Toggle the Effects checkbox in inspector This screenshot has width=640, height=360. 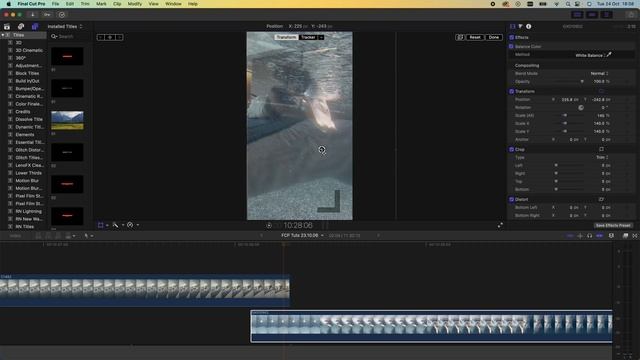(x=511, y=38)
